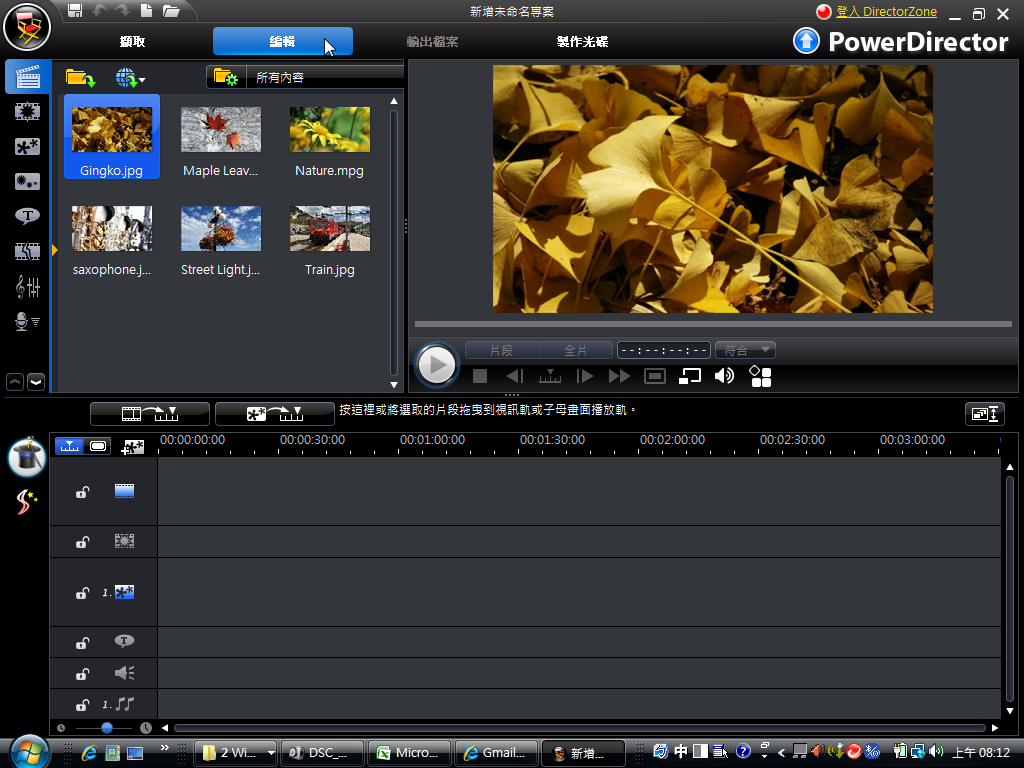Adjust the timeline zoom slider handle
This screenshot has height=768, width=1024.
[x=106, y=728]
